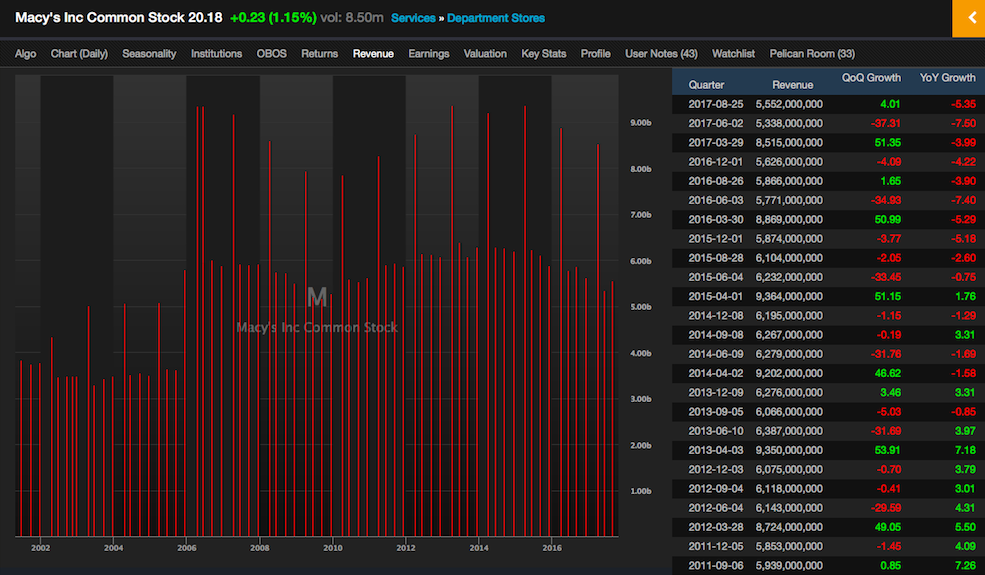Select the Revenue tab
The image size is (985, 575).
tap(373, 54)
